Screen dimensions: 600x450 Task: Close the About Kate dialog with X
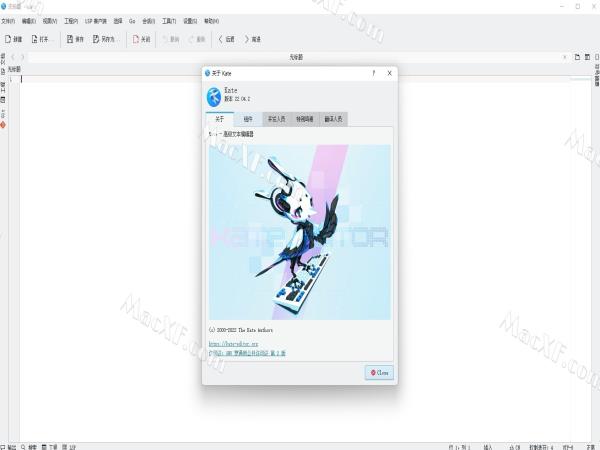click(390, 73)
